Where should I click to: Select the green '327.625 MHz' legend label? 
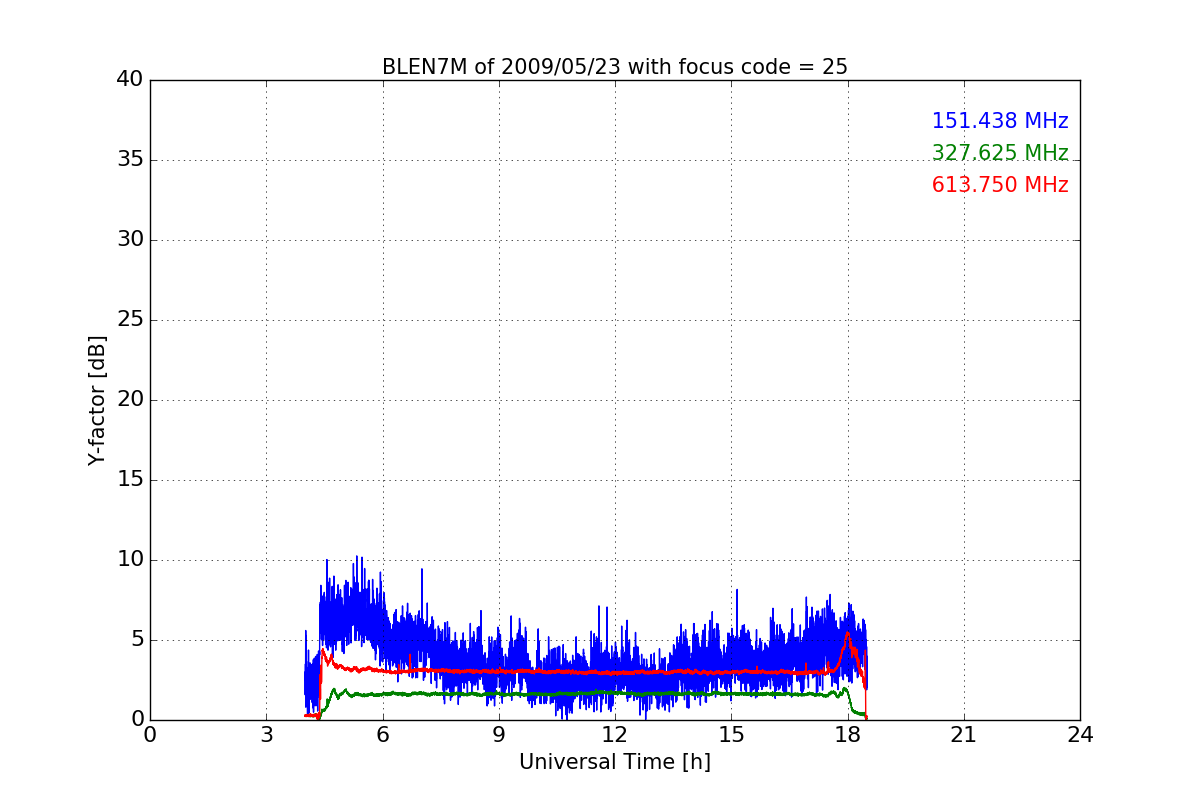tap(1000, 153)
